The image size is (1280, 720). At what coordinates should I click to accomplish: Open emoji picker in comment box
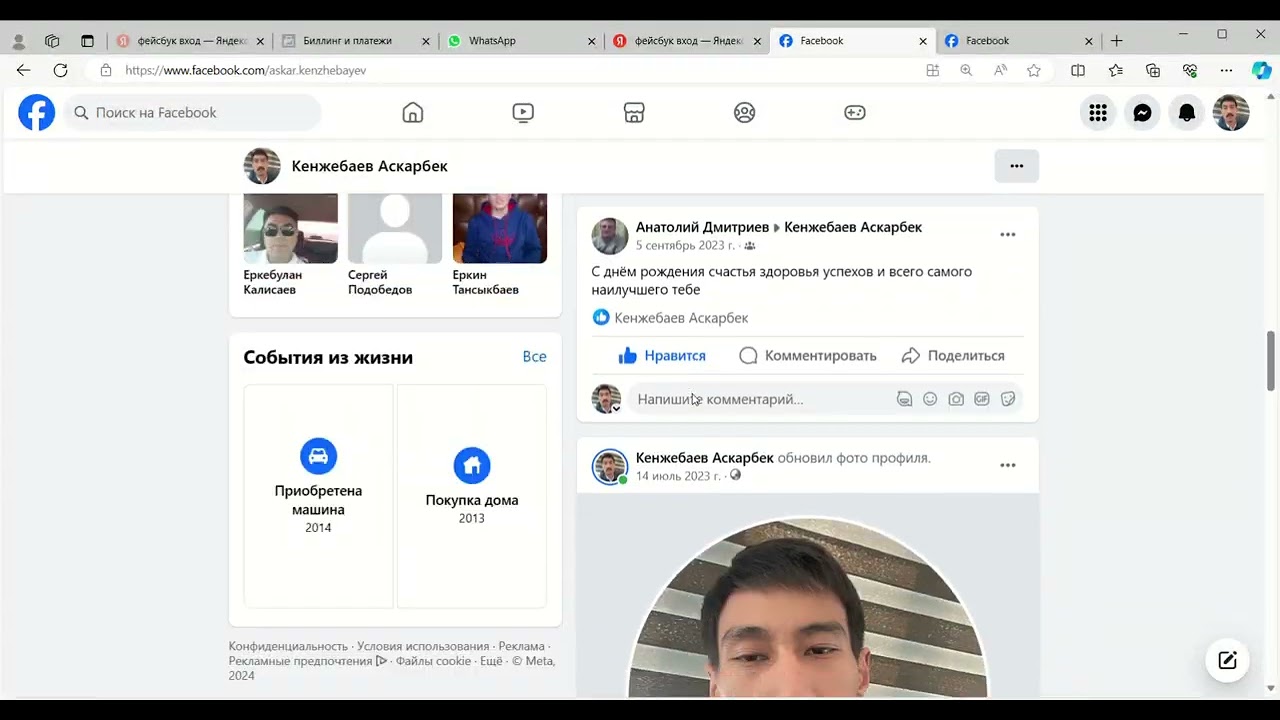pos(930,399)
